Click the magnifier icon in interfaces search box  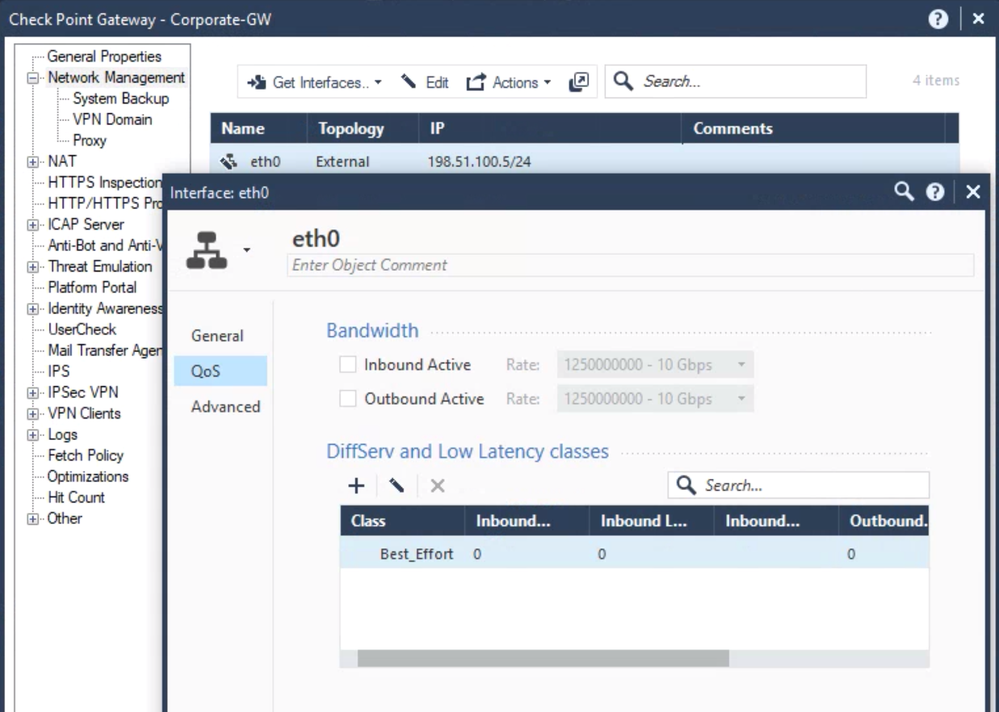point(623,82)
